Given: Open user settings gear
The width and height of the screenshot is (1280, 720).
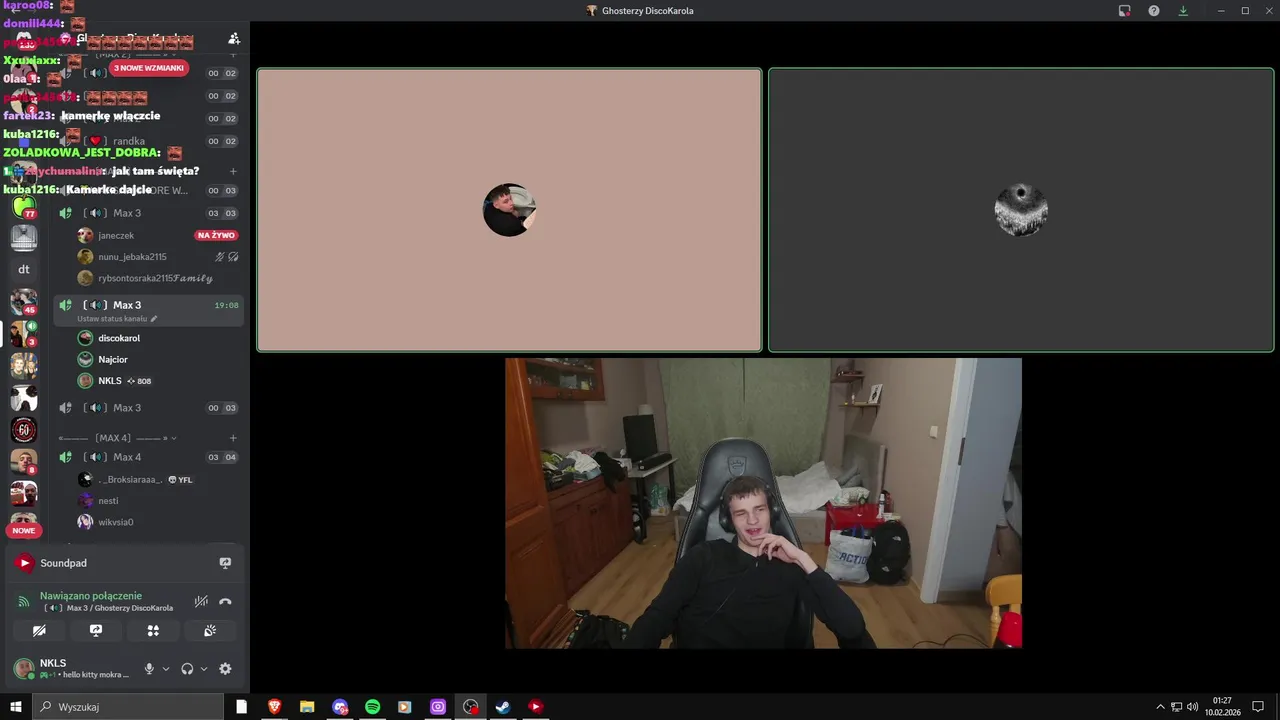Looking at the screenshot, I should 225,669.
